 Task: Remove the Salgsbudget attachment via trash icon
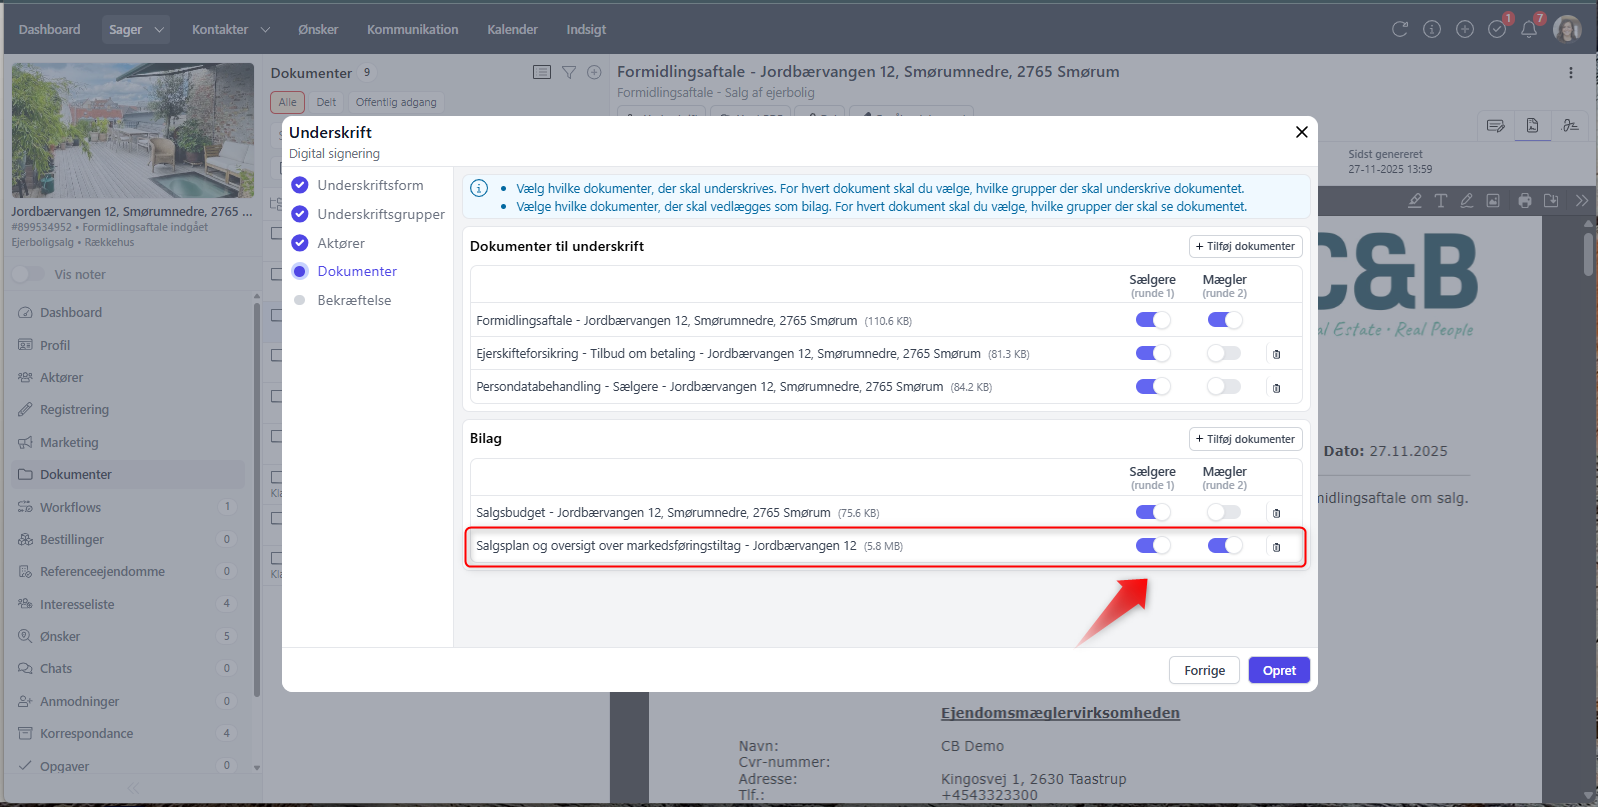1276,513
